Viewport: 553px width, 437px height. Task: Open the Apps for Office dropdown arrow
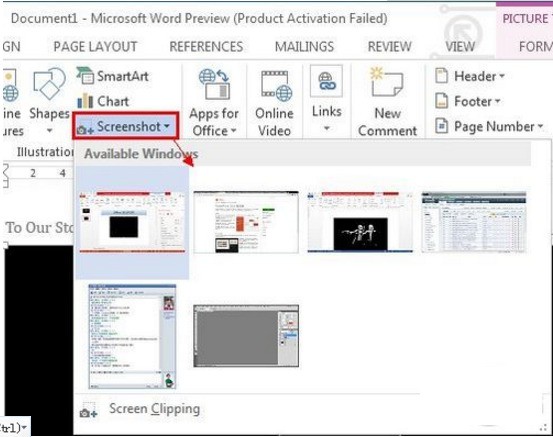click(x=233, y=131)
